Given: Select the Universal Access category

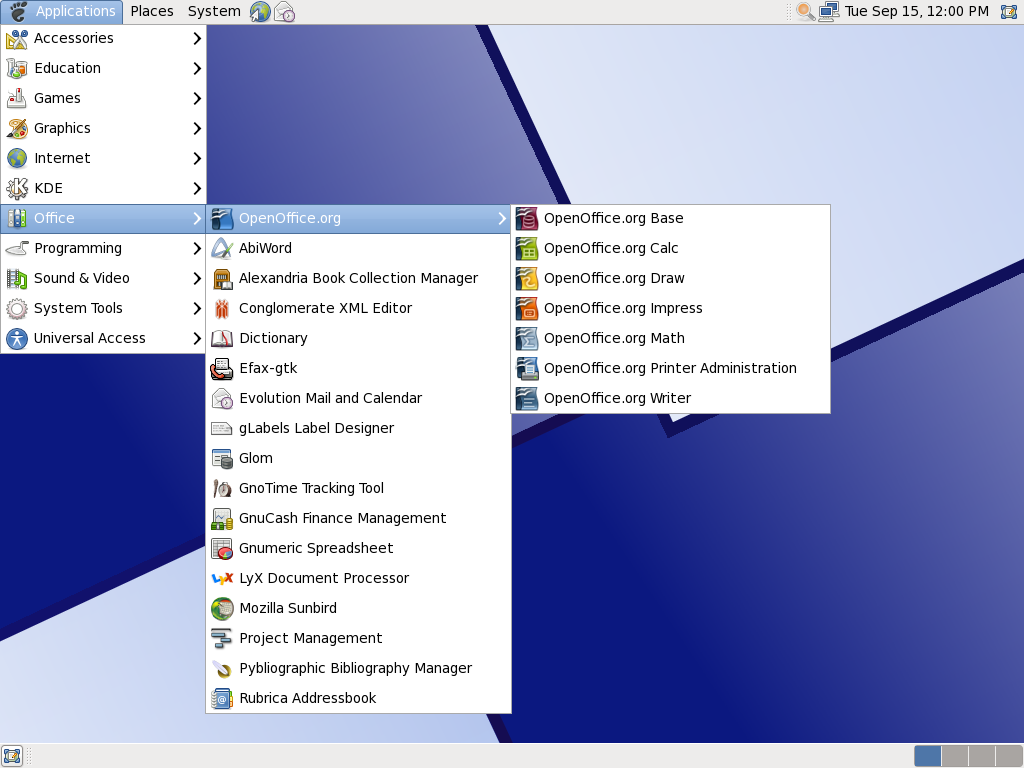Looking at the screenshot, I should coord(103,338).
